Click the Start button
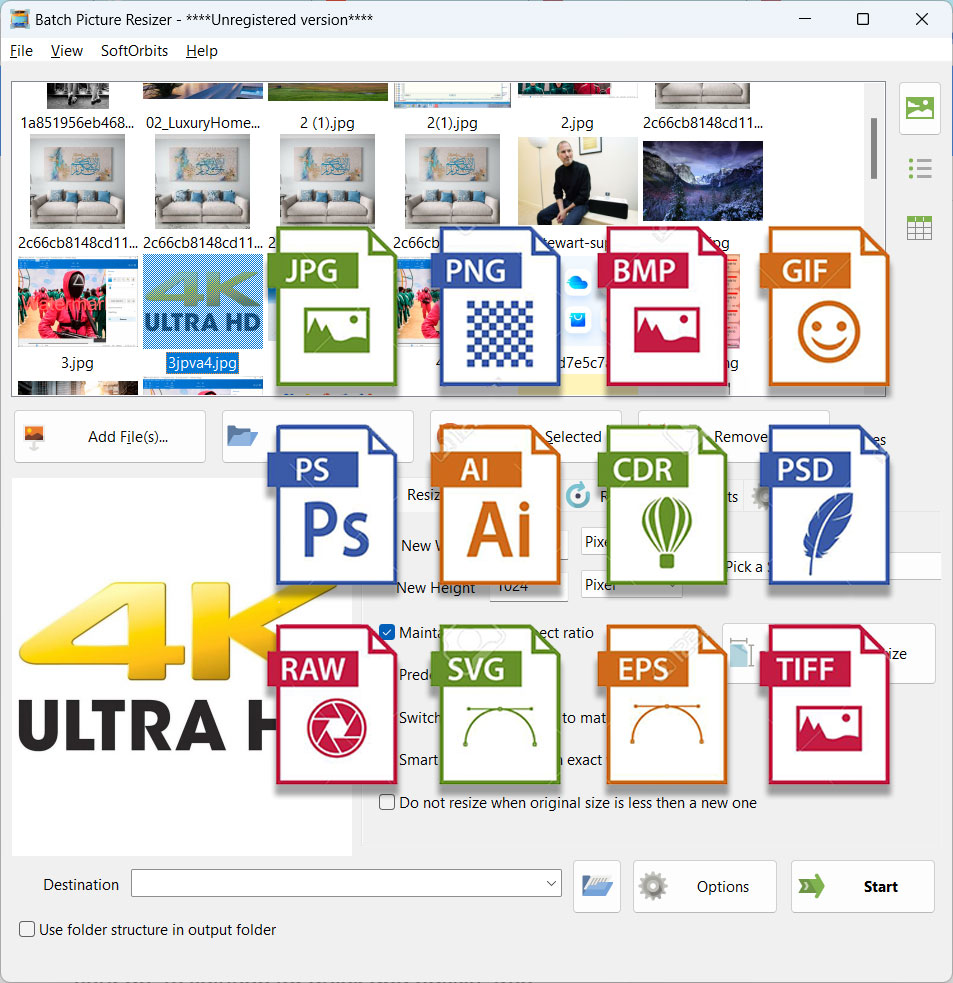 pos(863,886)
